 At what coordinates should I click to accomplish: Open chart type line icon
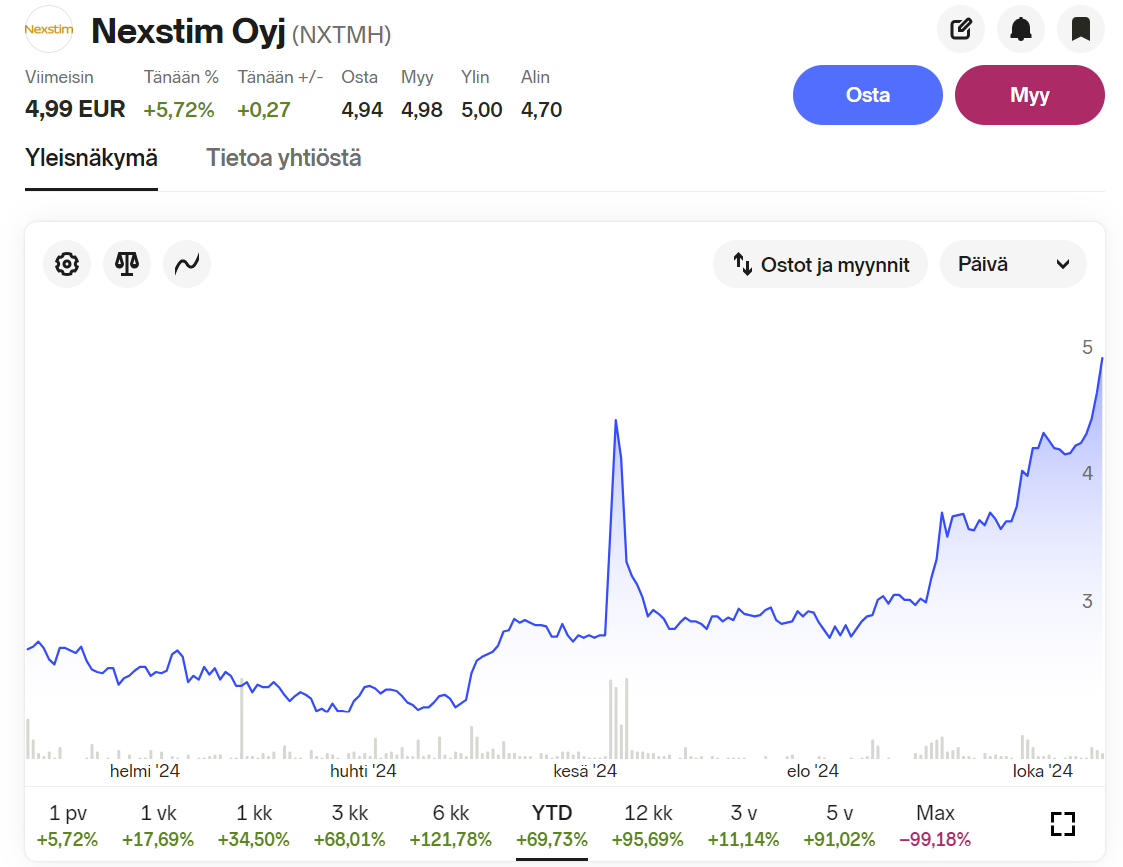(x=187, y=264)
